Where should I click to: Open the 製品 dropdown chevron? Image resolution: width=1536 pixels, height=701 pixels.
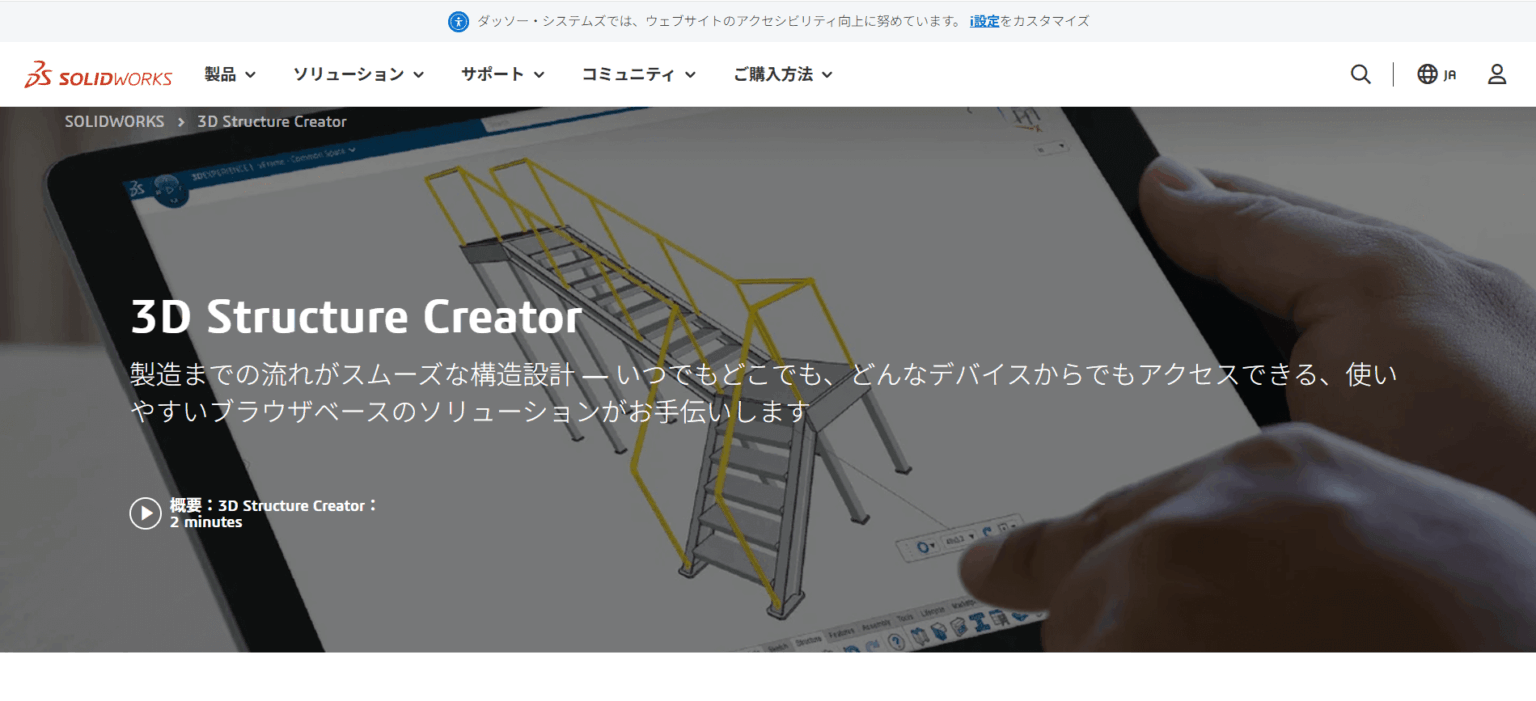(249, 73)
